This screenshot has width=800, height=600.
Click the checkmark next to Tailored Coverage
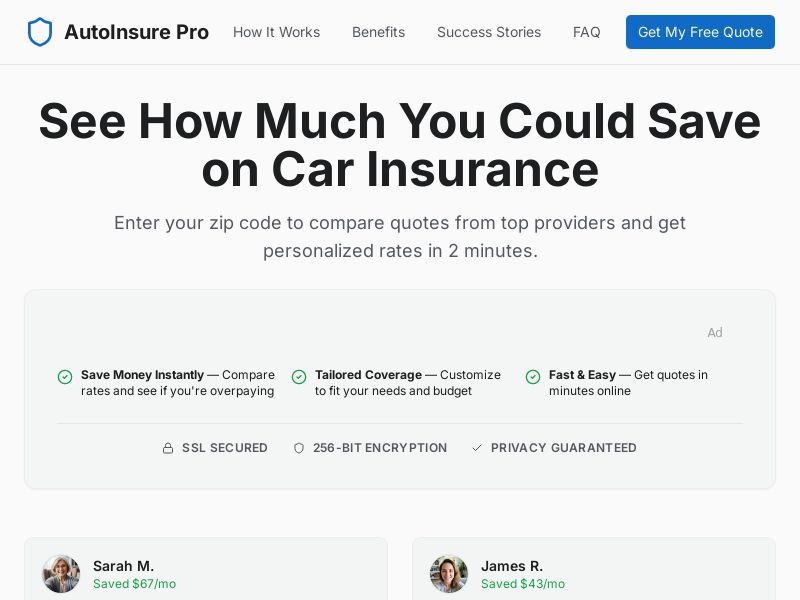click(299, 377)
